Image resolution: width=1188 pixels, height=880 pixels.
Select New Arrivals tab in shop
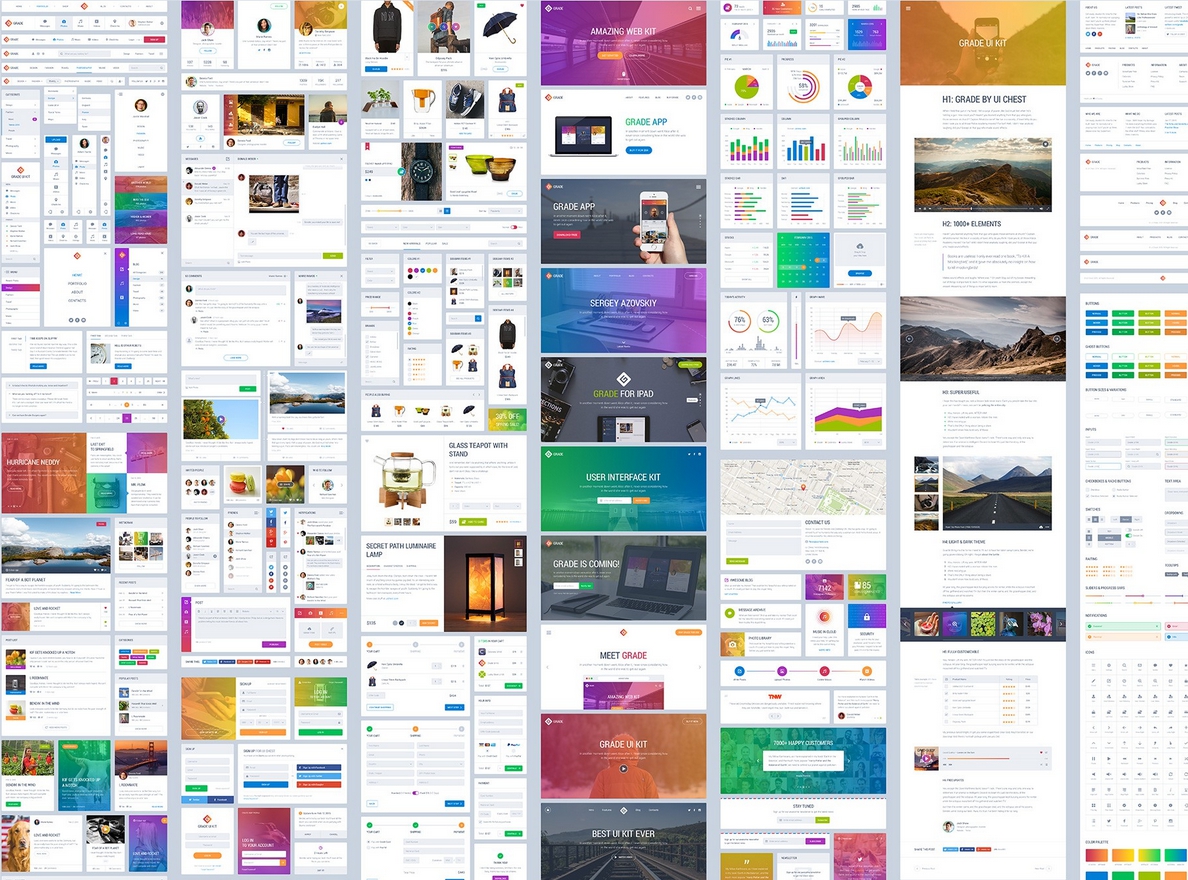click(x=411, y=244)
